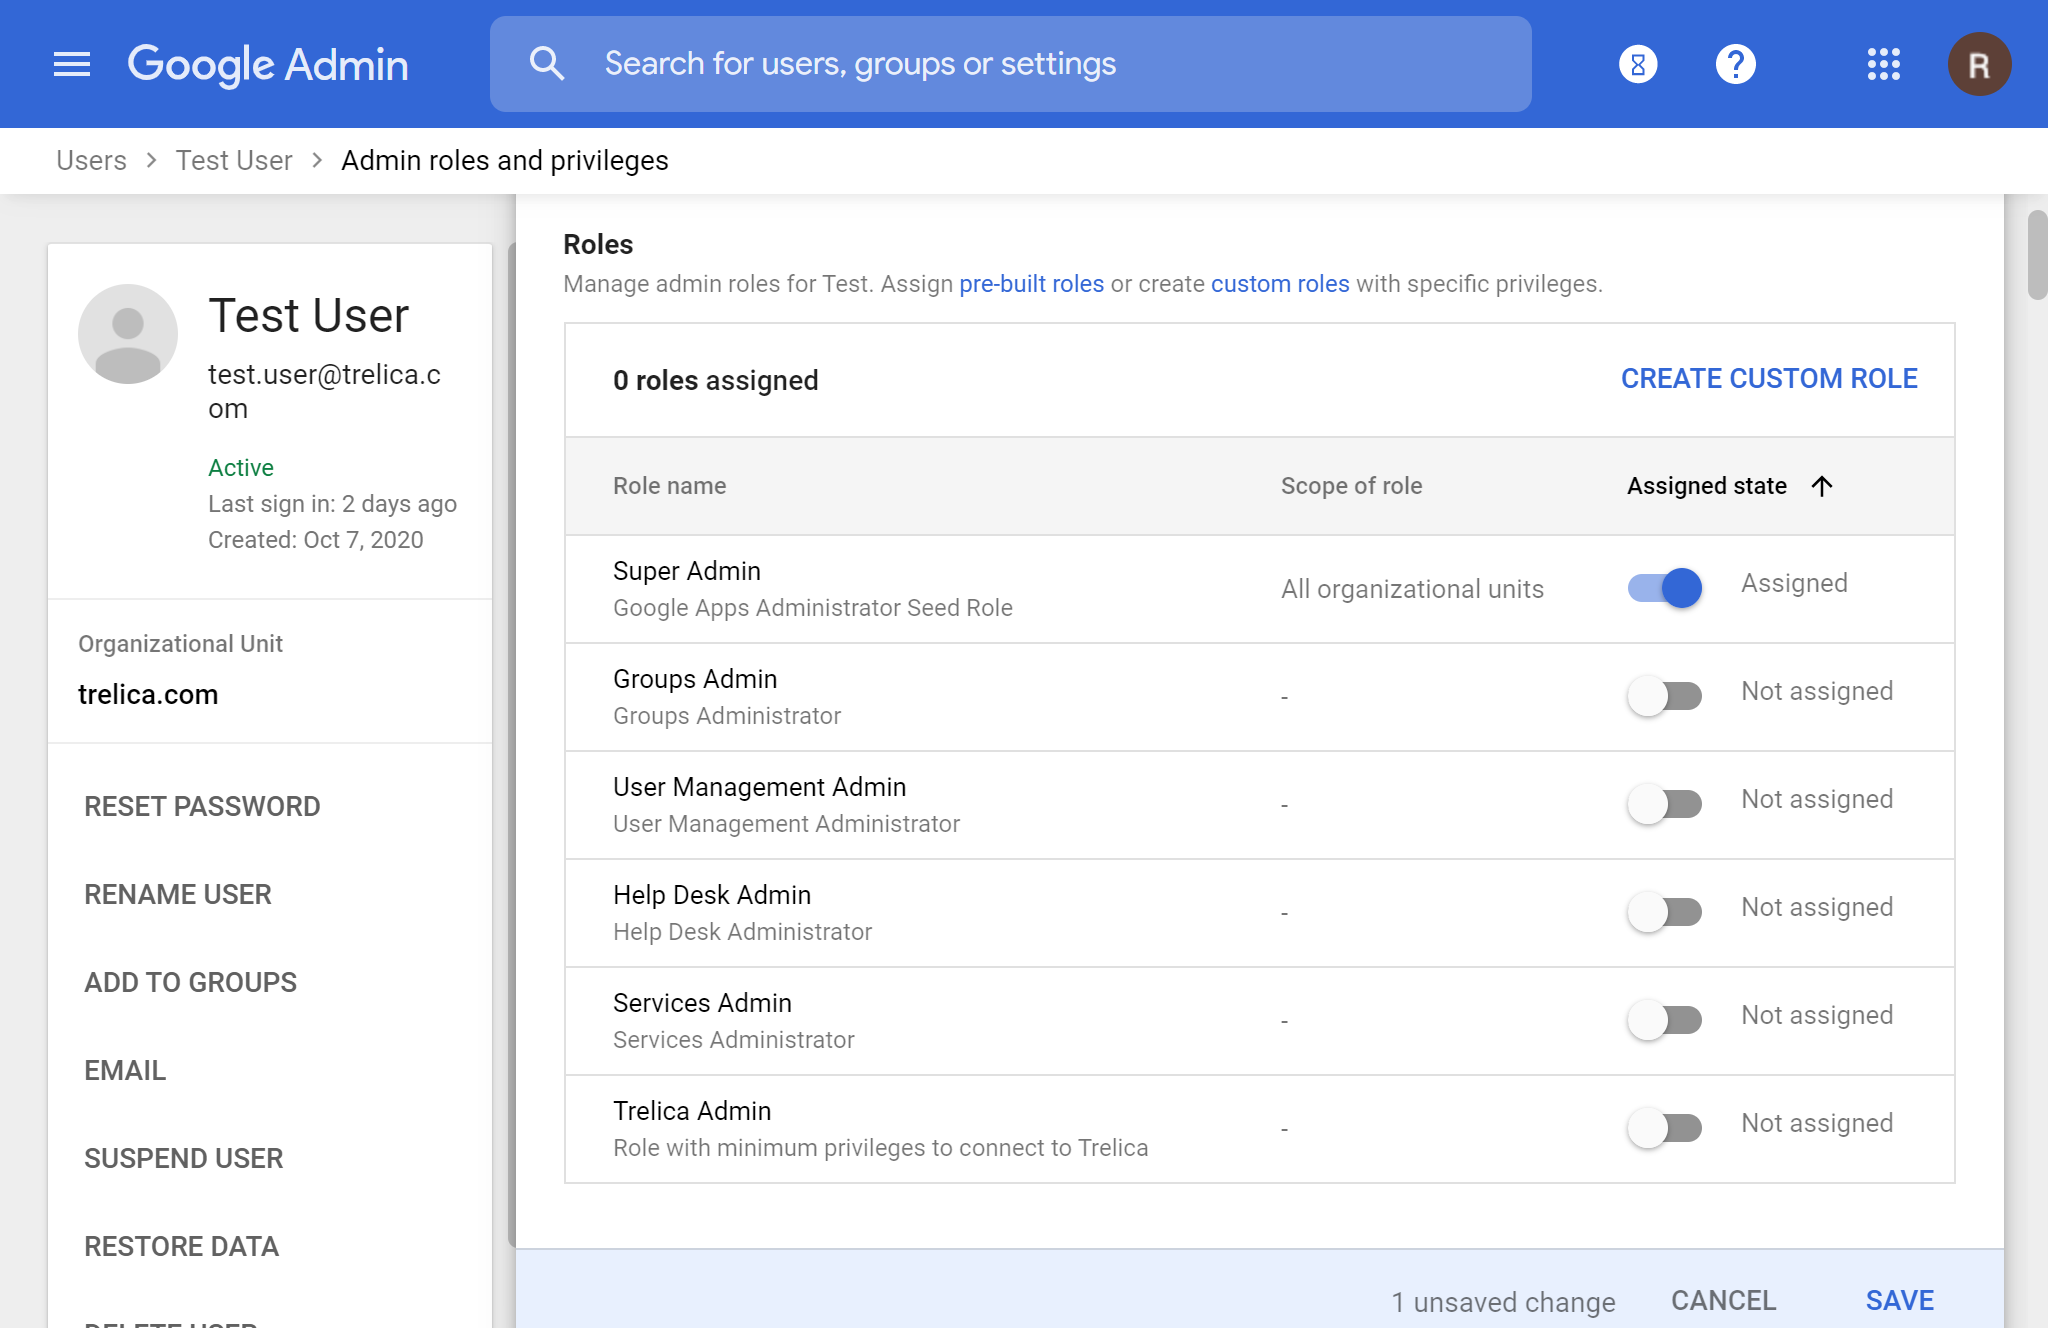The width and height of the screenshot is (2048, 1328).
Task: Click the 1 unsaved change text
Action: 1503,1302
